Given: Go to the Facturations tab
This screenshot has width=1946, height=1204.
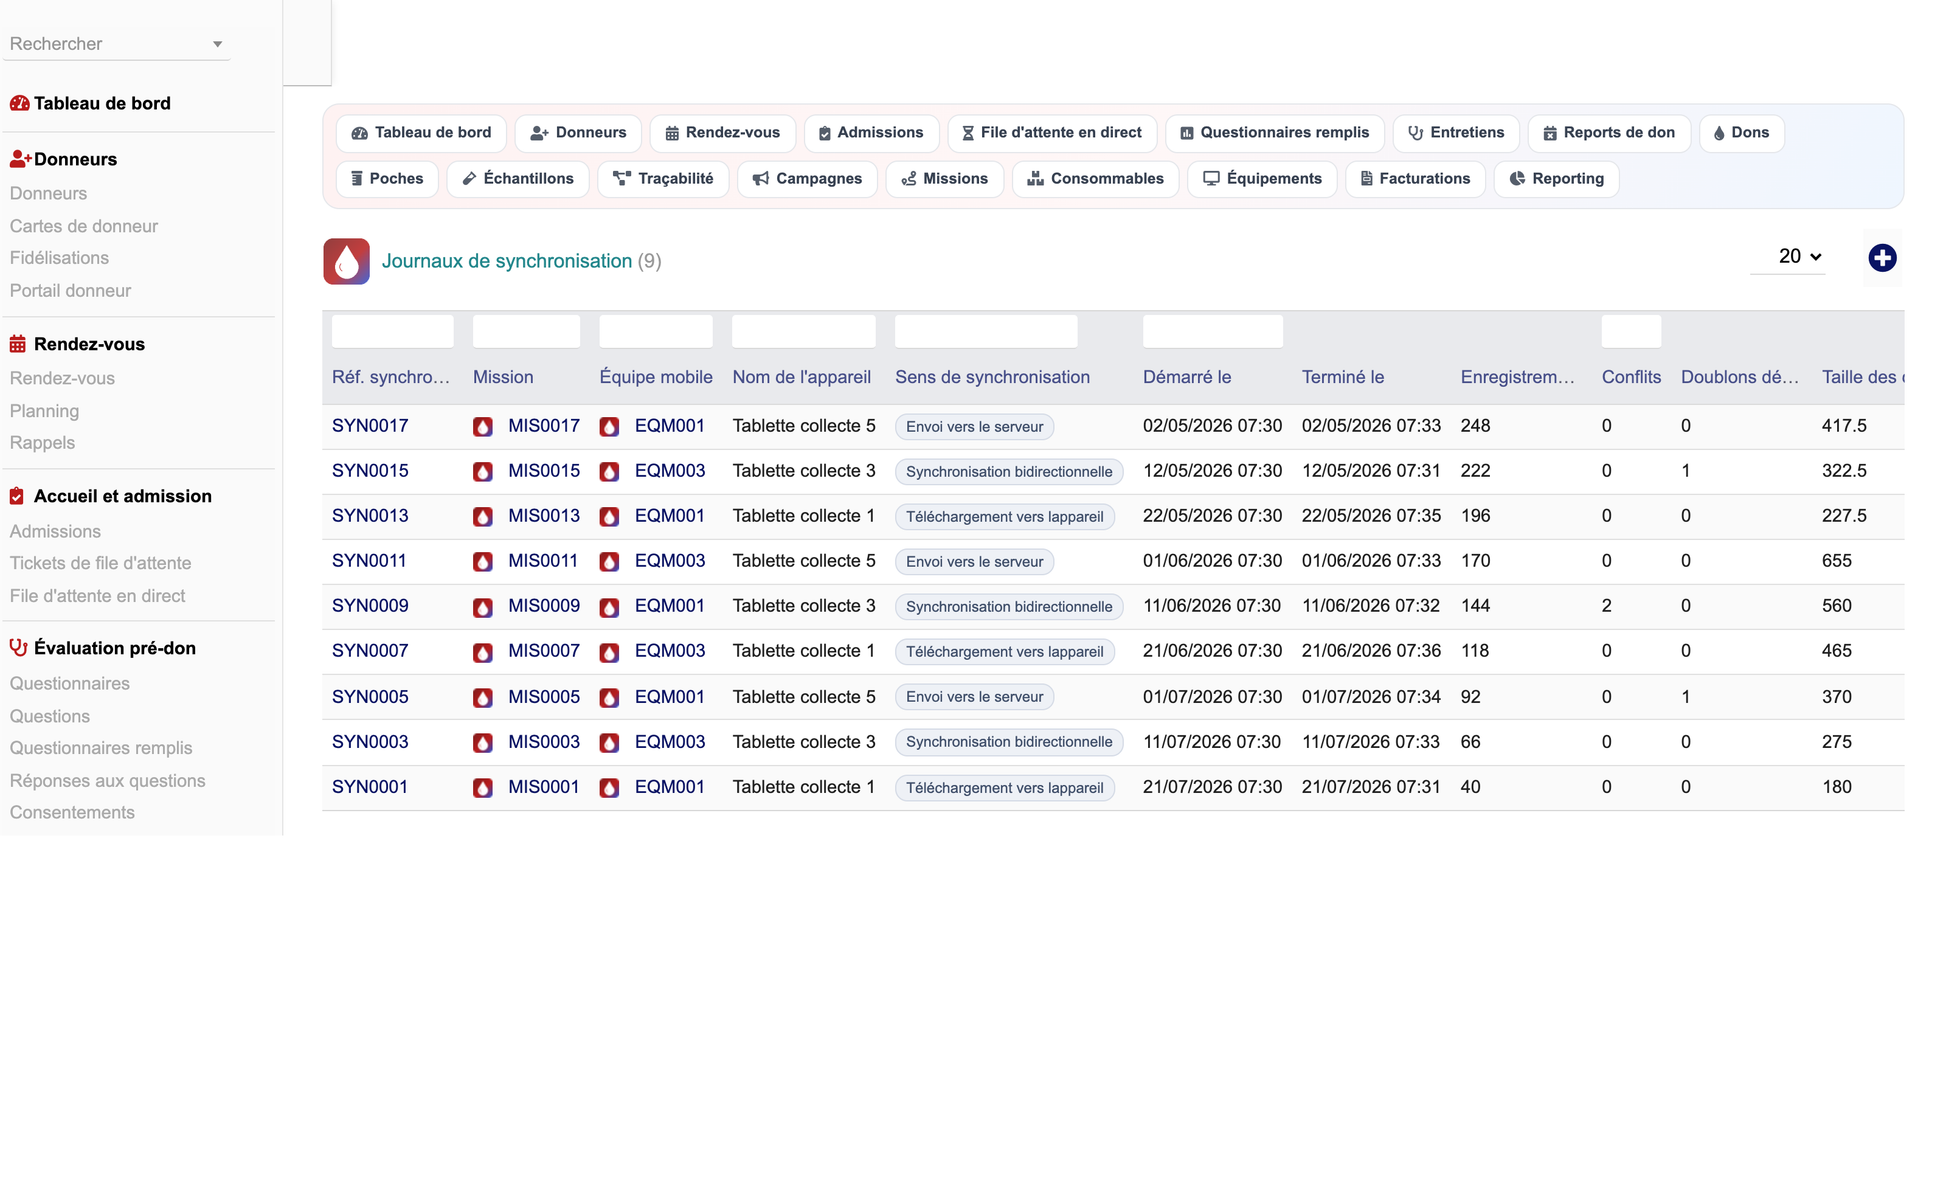Looking at the screenshot, I should click(1415, 179).
